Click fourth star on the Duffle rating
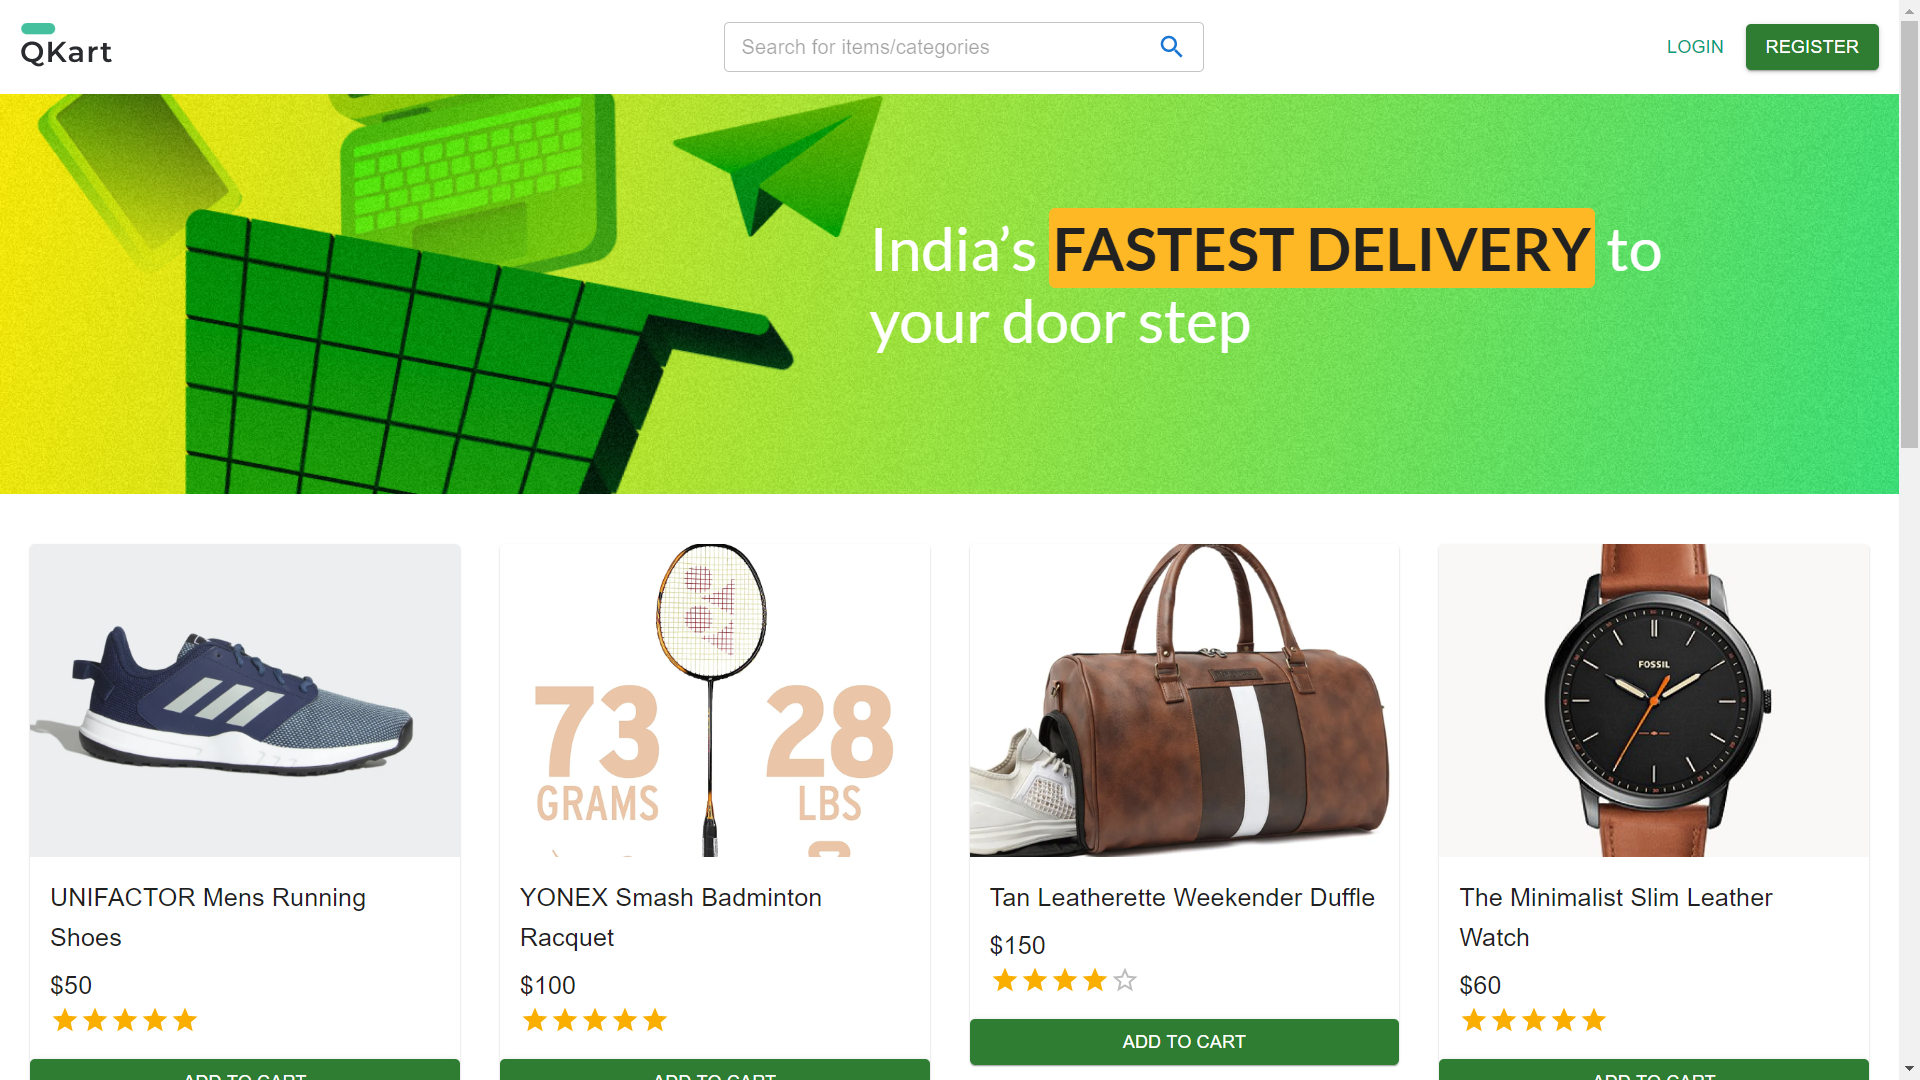The width and height of the screenshot is (1920, 1080). click(1095, 980)
